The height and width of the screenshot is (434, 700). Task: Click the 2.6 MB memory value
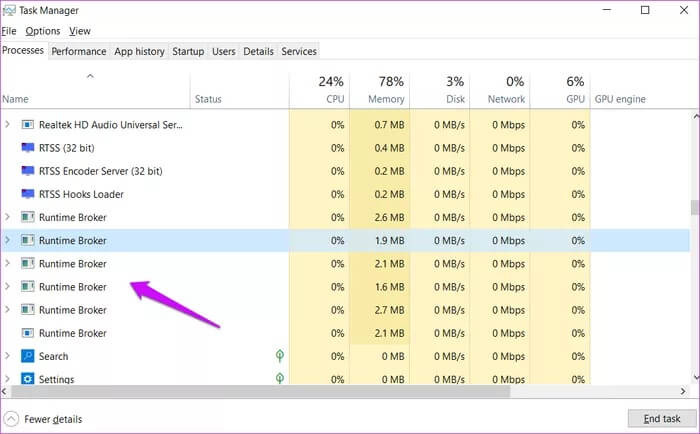point(389,217)
